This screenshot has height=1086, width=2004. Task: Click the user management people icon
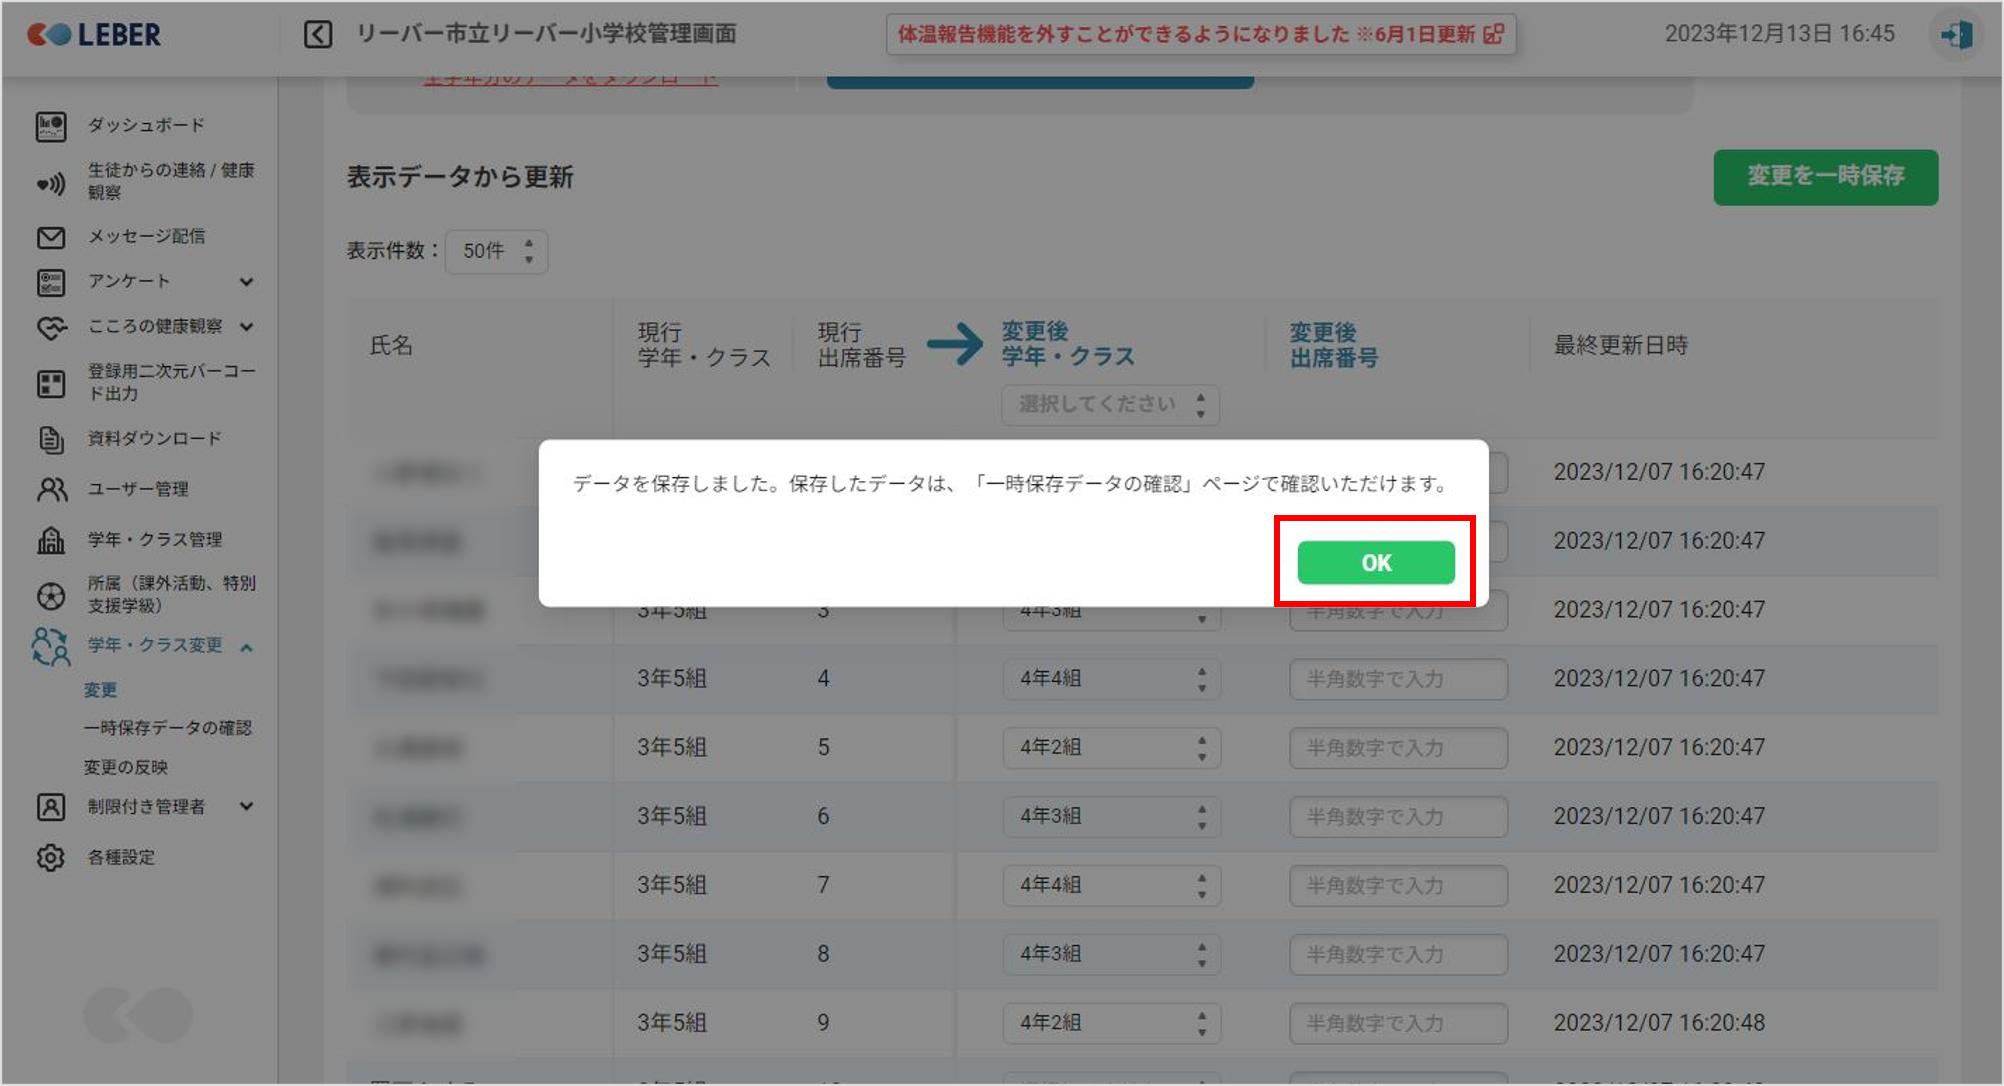50,489
